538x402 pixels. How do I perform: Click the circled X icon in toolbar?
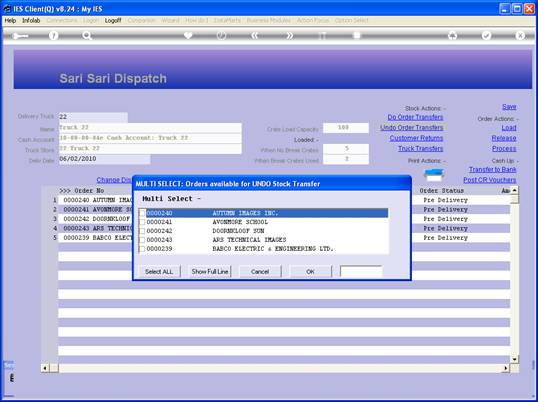click(x=520, y=35)
